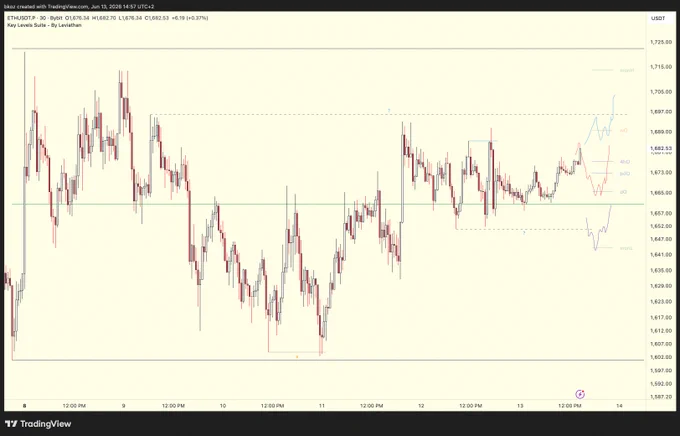Click date 14 on the time axis
This screenshot has height=436, width=680.
619,406
